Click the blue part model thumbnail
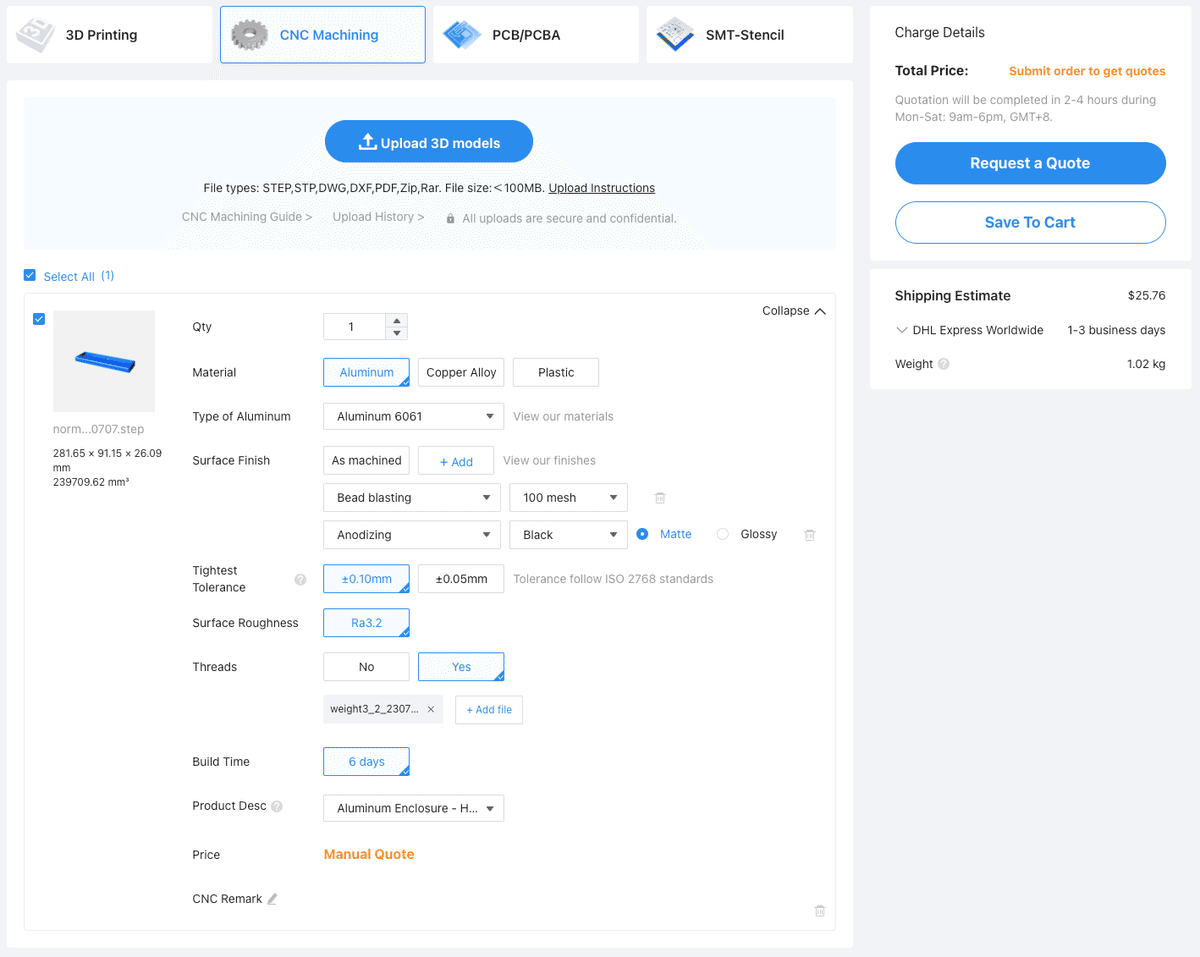 pos(104,361)
